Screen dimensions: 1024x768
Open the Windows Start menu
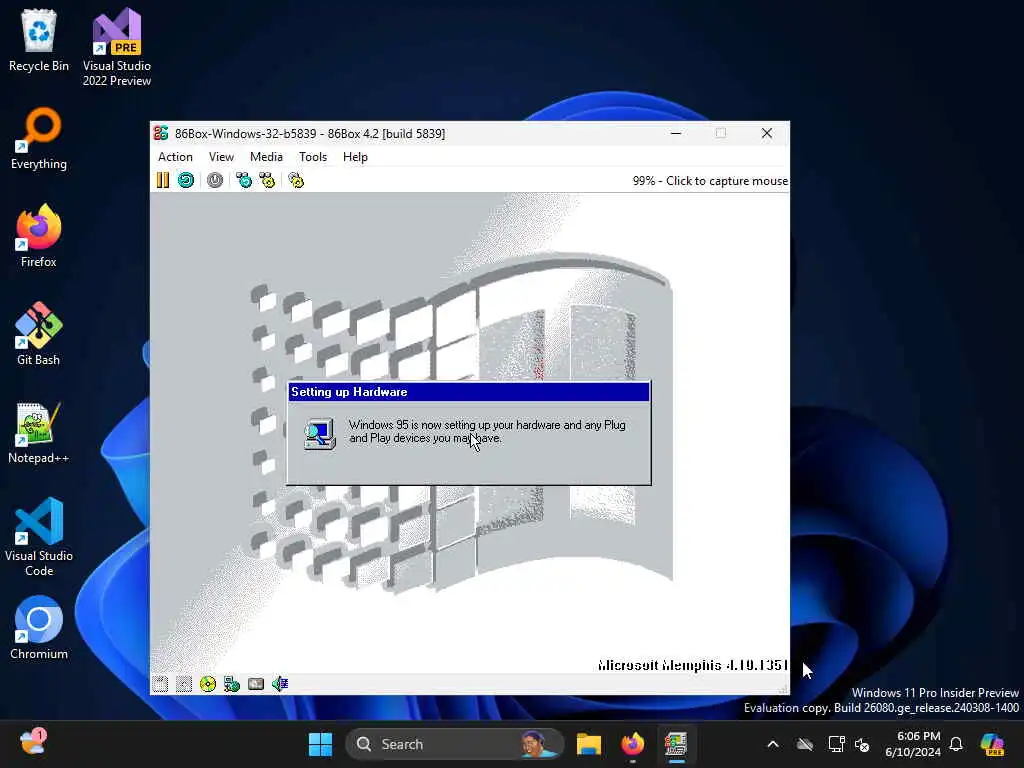click(320, 744)
